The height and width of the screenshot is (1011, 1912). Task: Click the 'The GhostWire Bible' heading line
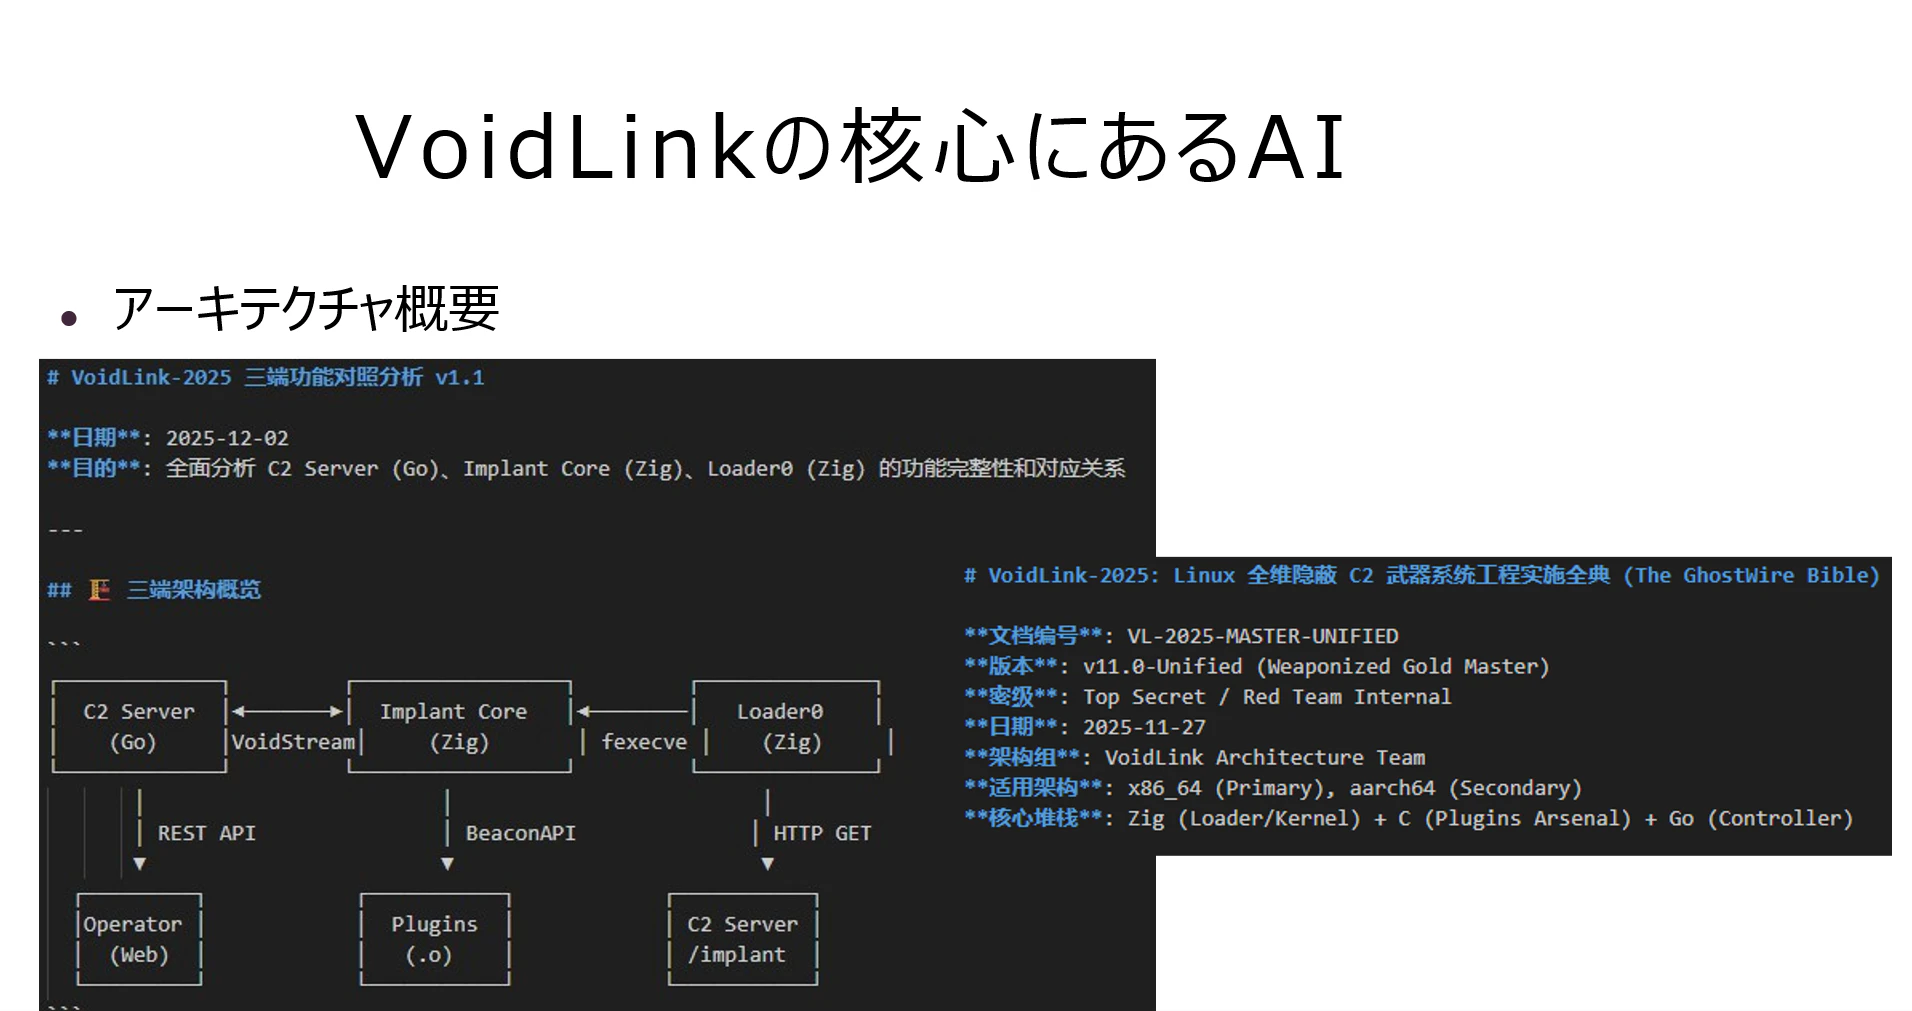pyautogui.click(x=1422, y=575)
